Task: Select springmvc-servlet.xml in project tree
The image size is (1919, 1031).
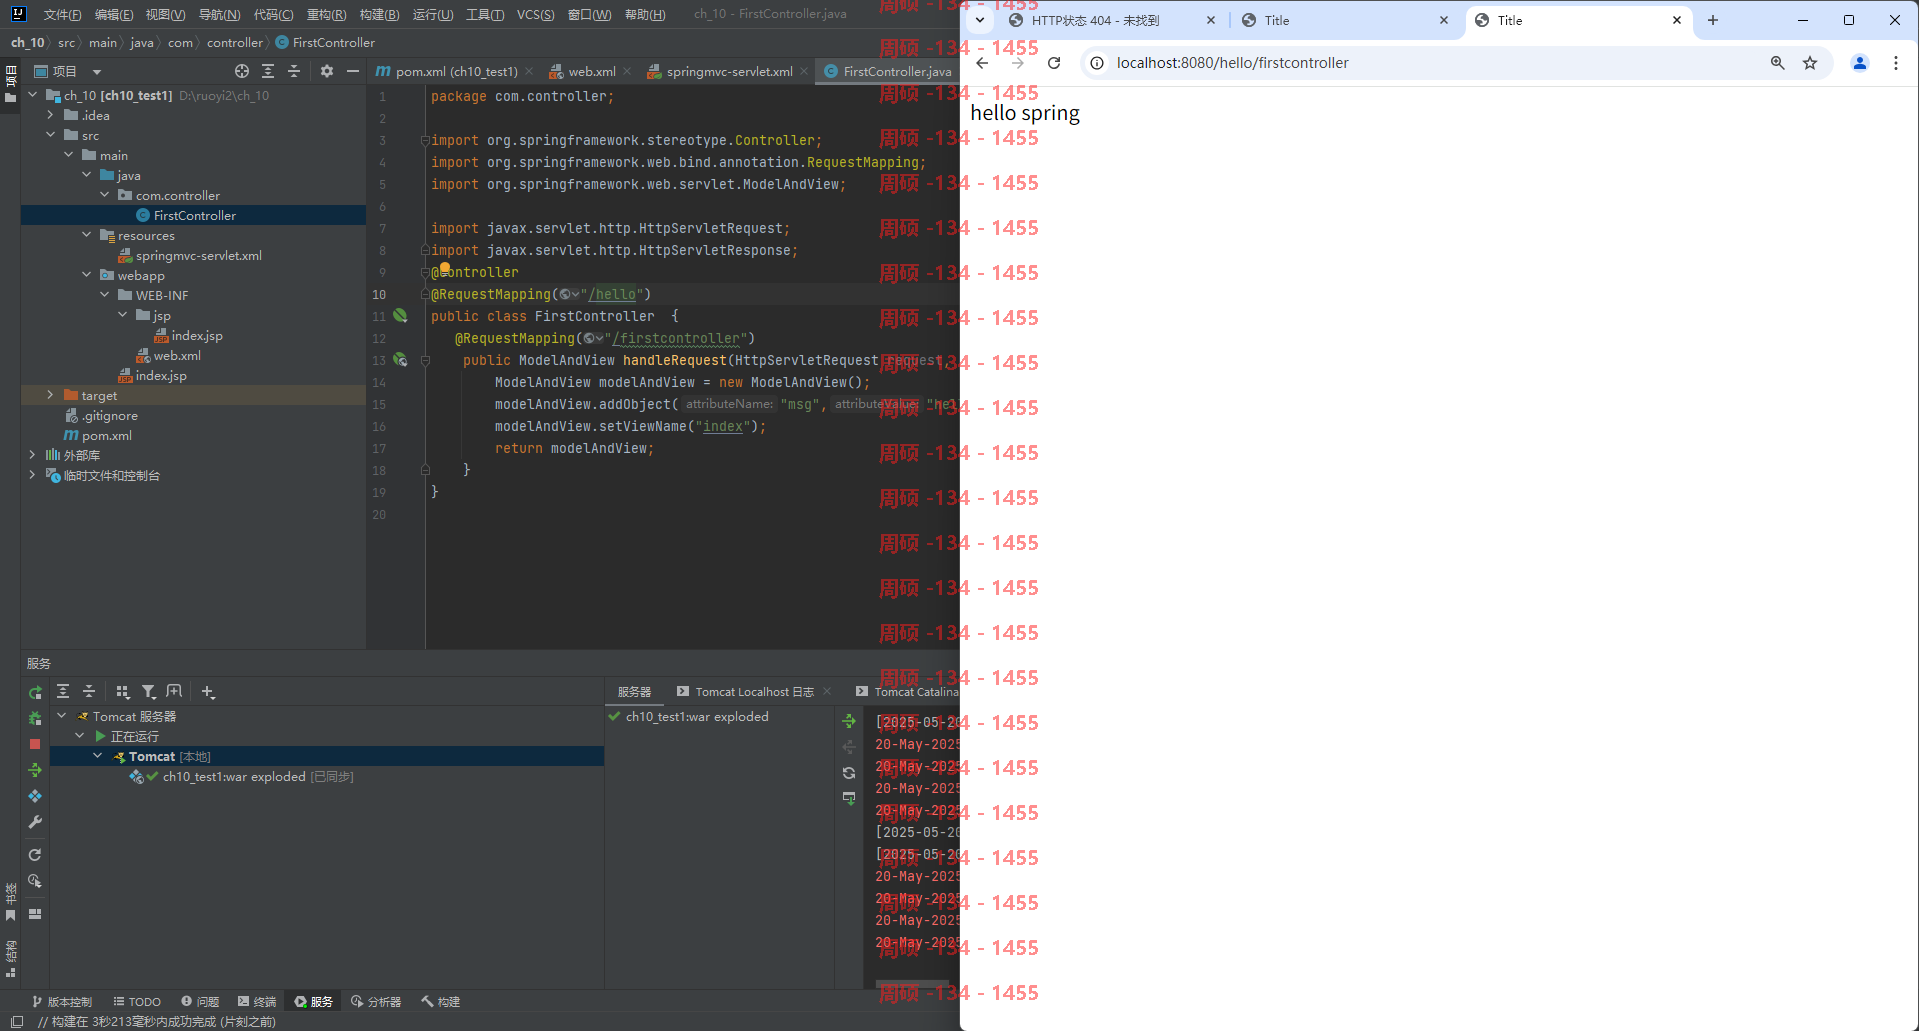Action: pyautogui.click(x=198, y=255)
